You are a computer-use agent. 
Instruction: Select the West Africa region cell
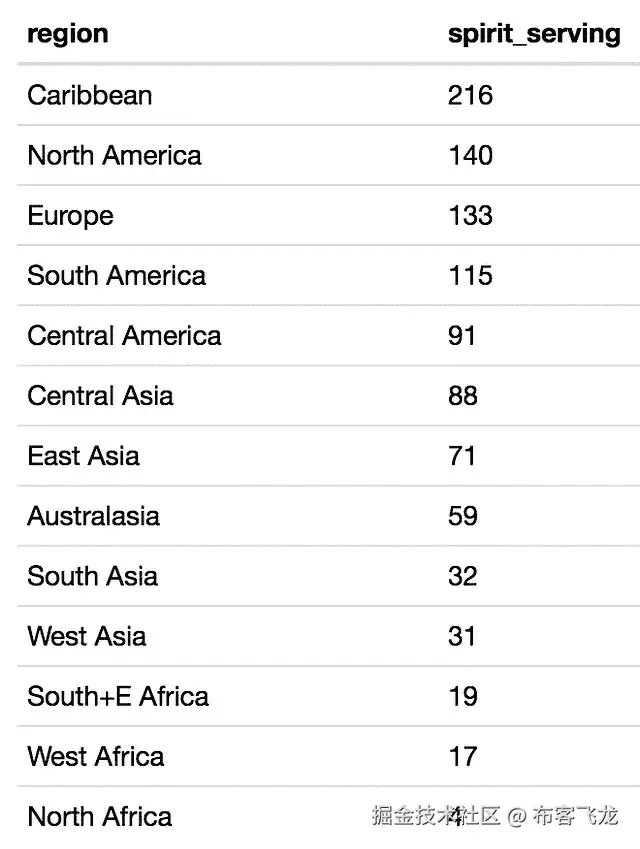click(96, 756)
